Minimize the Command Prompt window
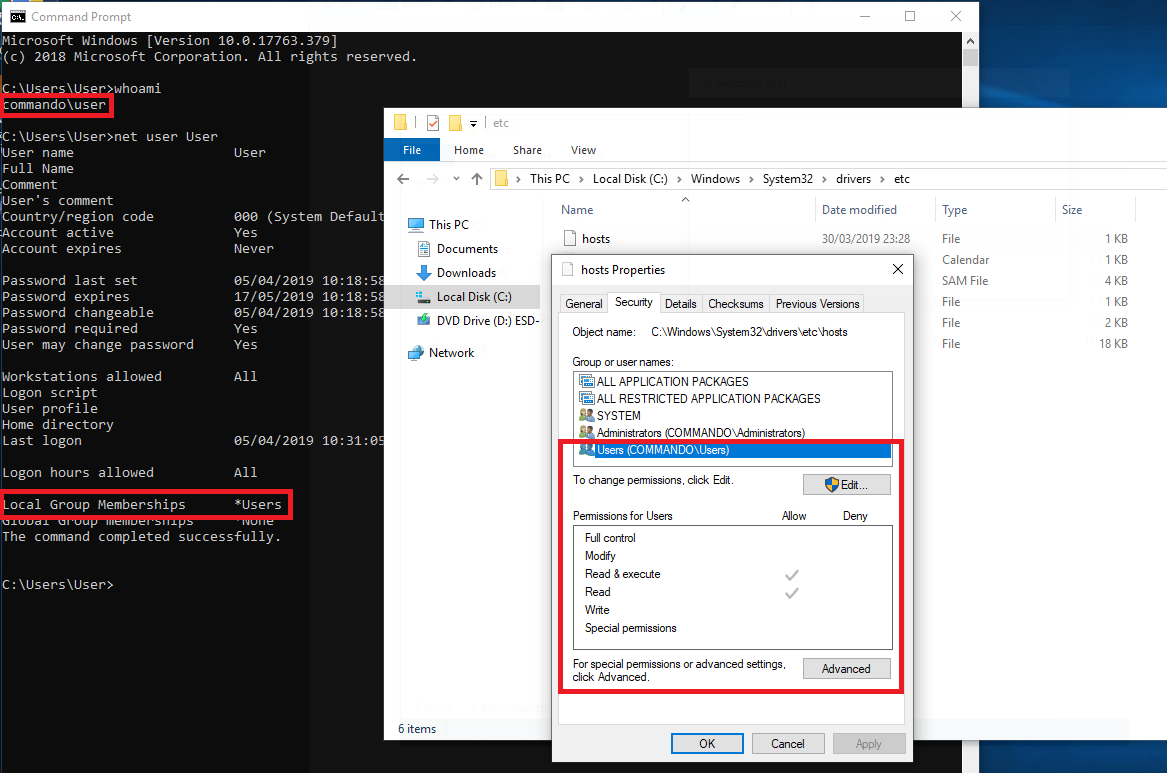The height and width of the screenshot is (773, 1167). [865, 16]
